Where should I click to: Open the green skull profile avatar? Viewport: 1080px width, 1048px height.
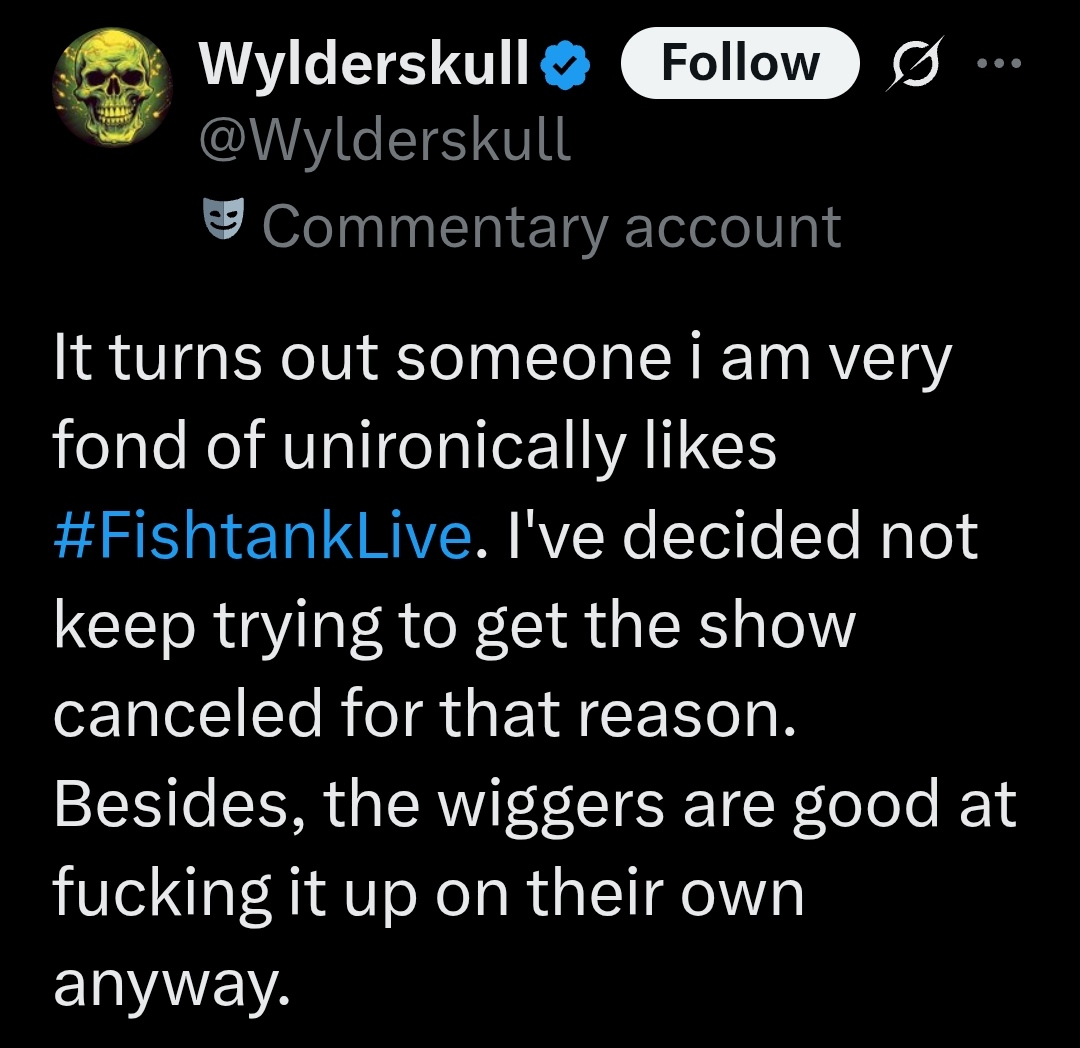[x=112, y=86]
